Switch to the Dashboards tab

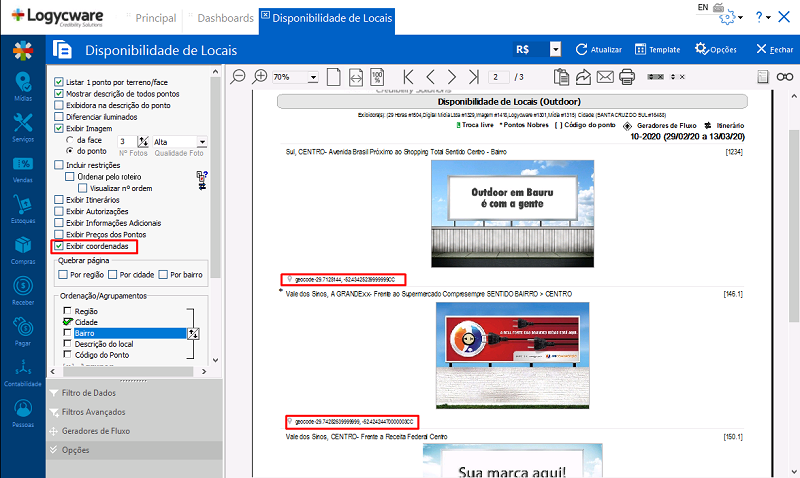coord(224,18)
